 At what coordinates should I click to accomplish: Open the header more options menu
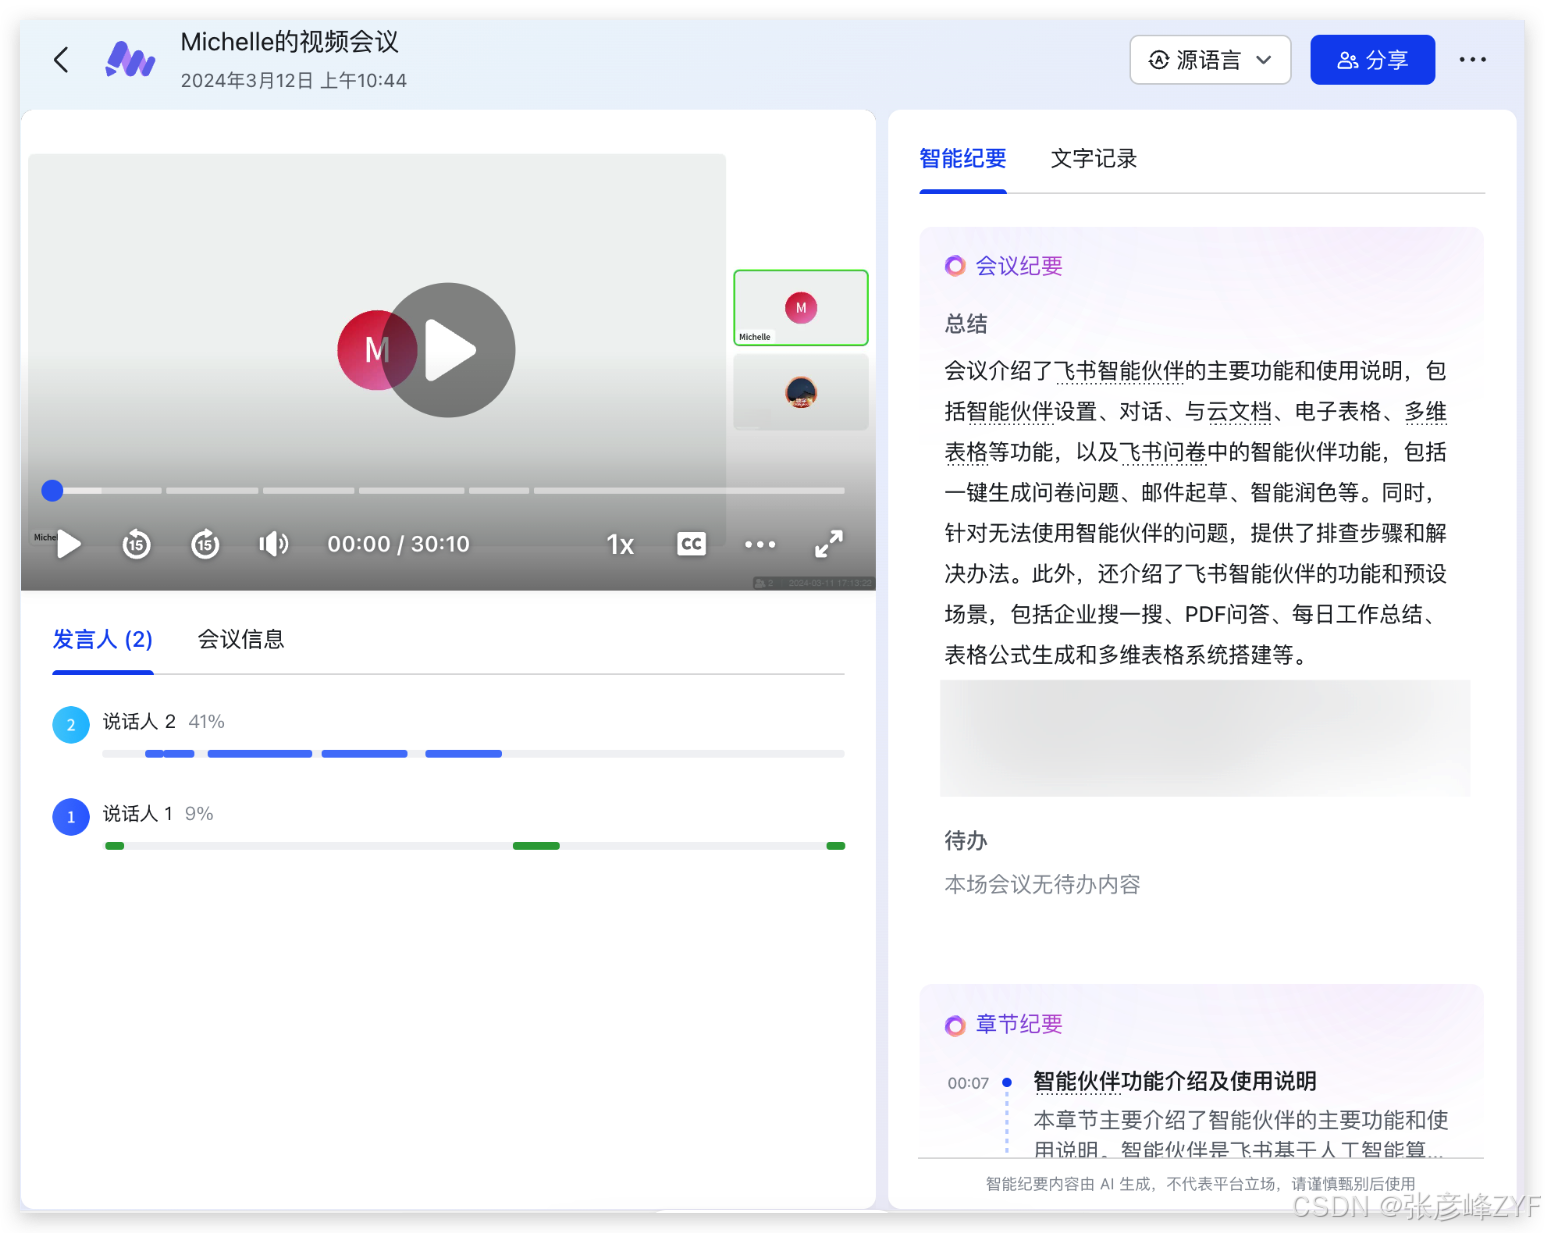1472,60
